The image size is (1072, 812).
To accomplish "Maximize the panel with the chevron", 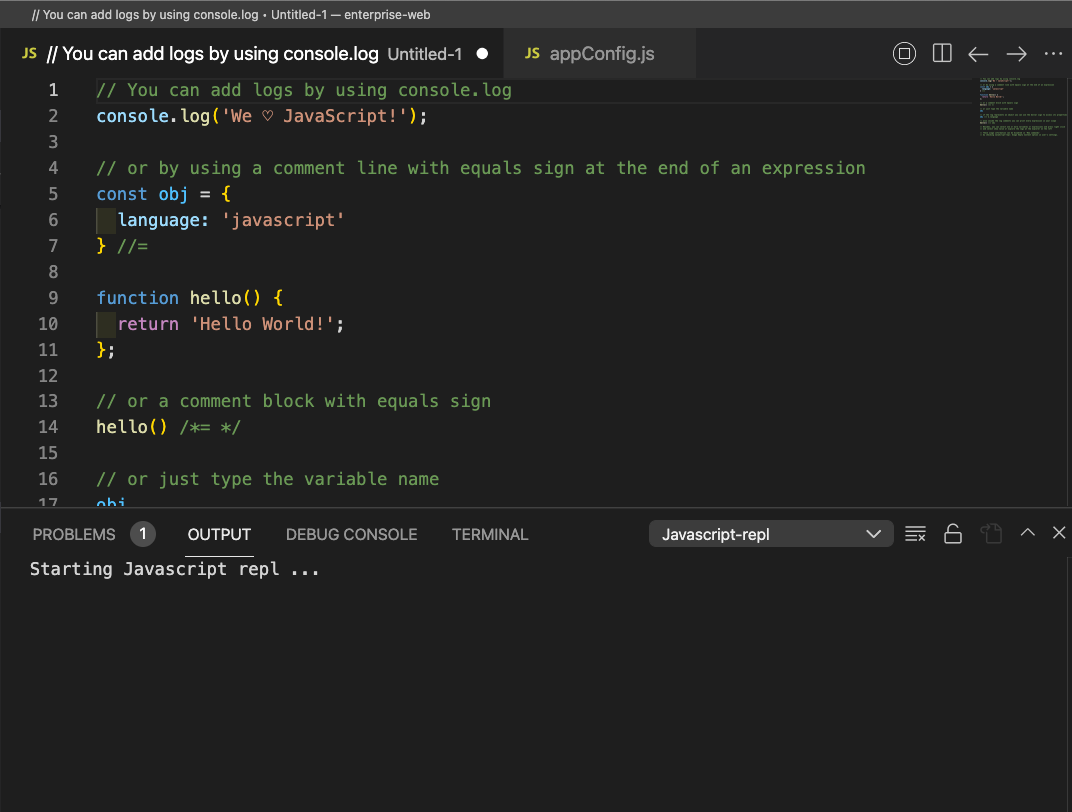I will coord(1027,533).
